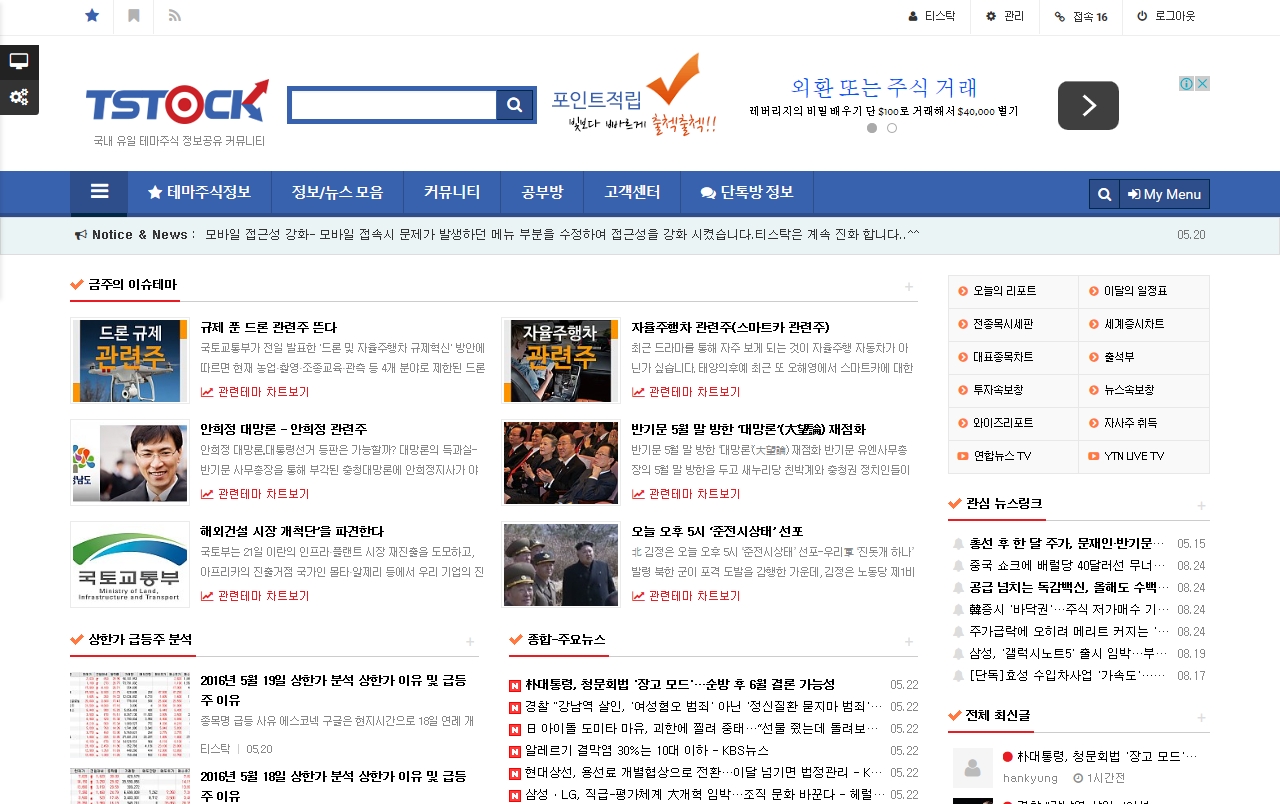Click the main search input field

(x=393, y=105)
